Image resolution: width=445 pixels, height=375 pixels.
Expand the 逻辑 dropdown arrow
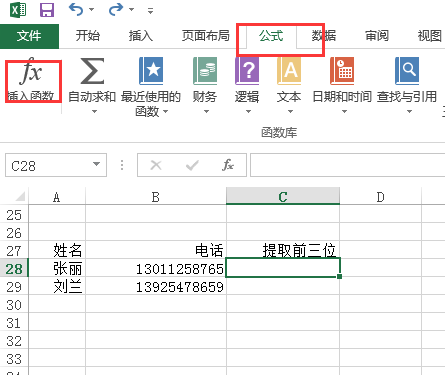click(x=248, y=111)
